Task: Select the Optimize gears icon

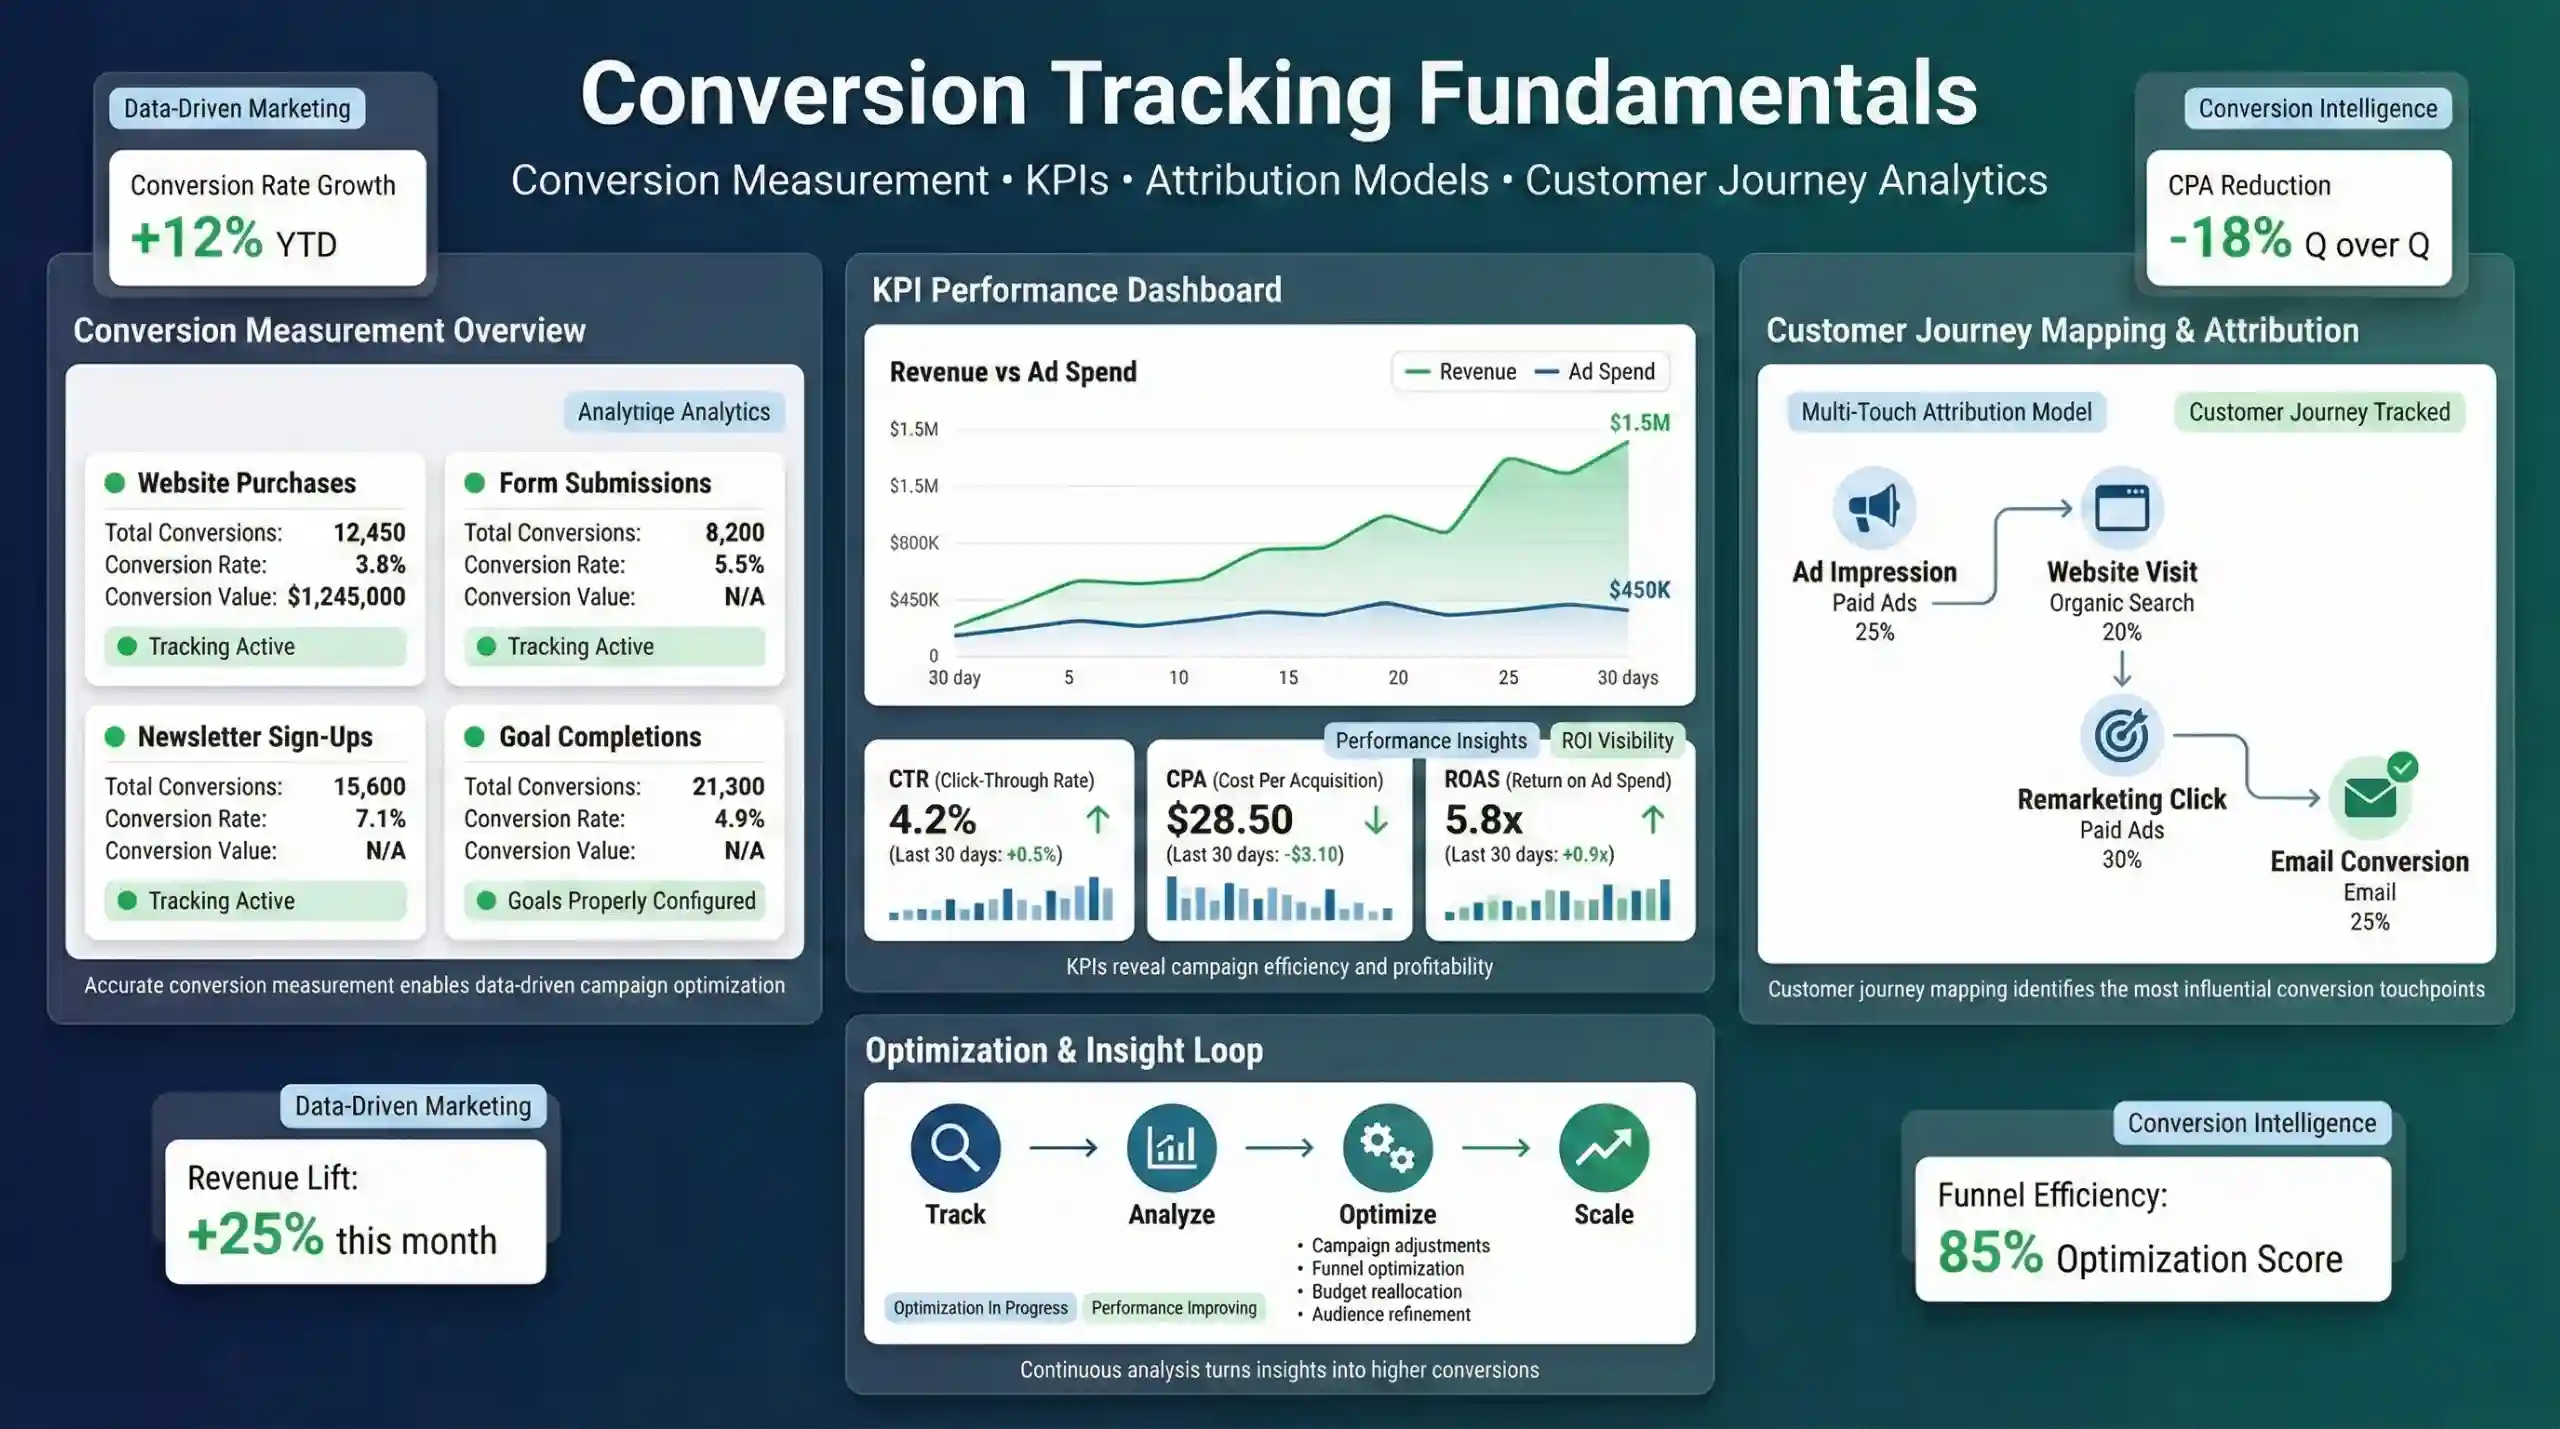Action: (1387, 1148)
